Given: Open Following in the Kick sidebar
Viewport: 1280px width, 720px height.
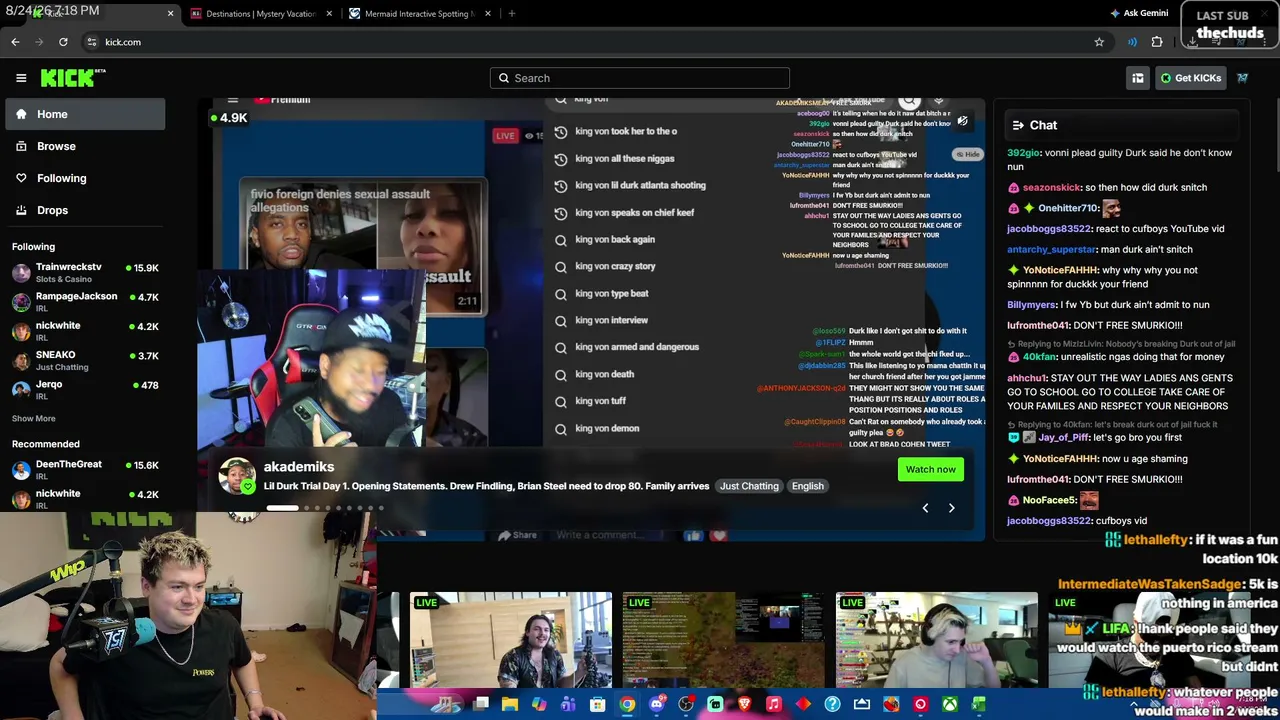Looking at the screenshot, I should (x=85, y=178).
